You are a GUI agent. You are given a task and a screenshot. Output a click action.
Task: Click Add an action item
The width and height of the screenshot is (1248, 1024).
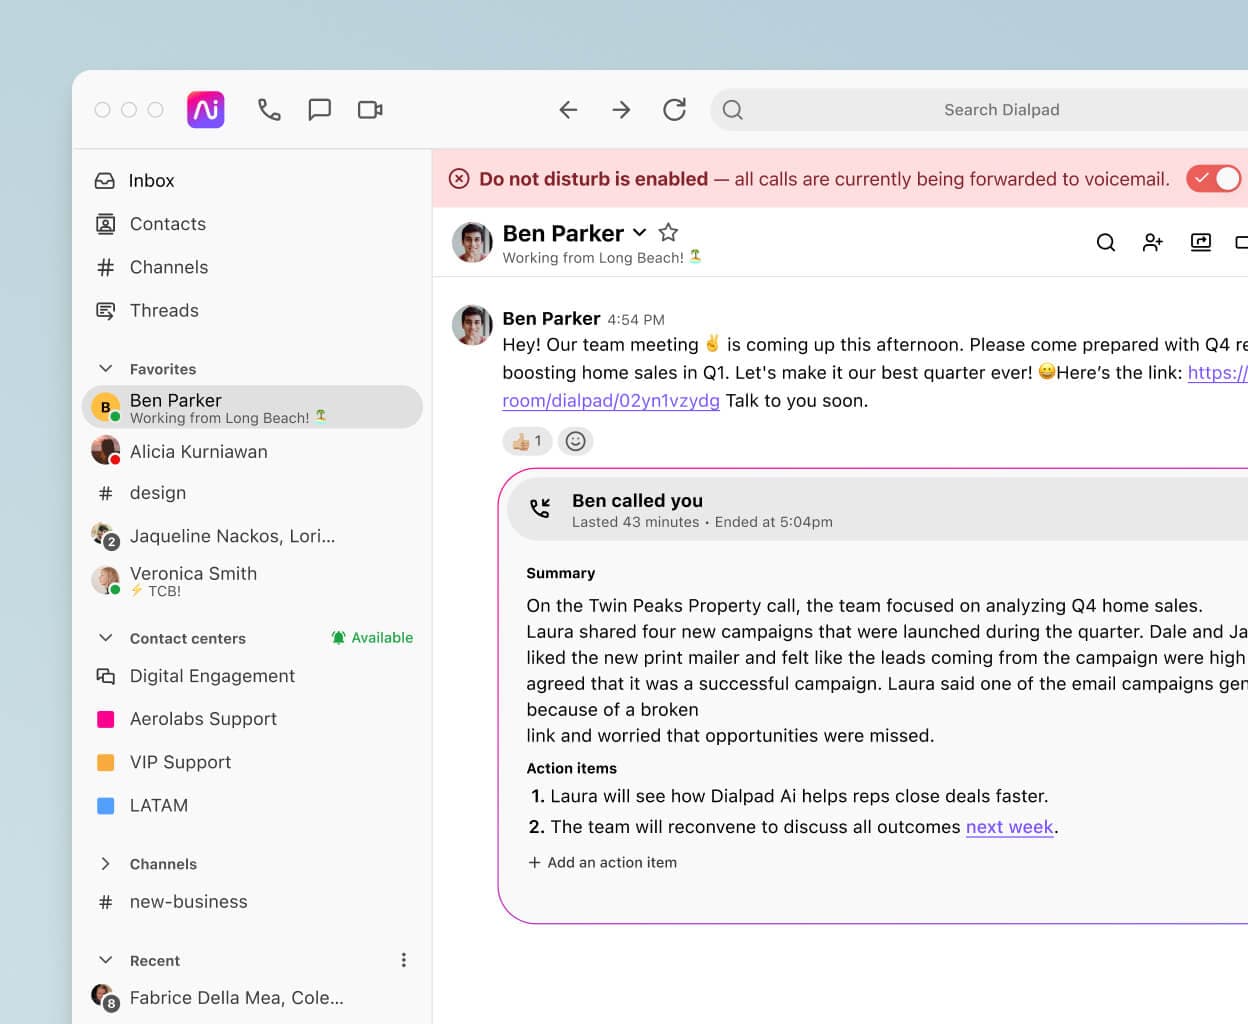click(x=602, y=862)
